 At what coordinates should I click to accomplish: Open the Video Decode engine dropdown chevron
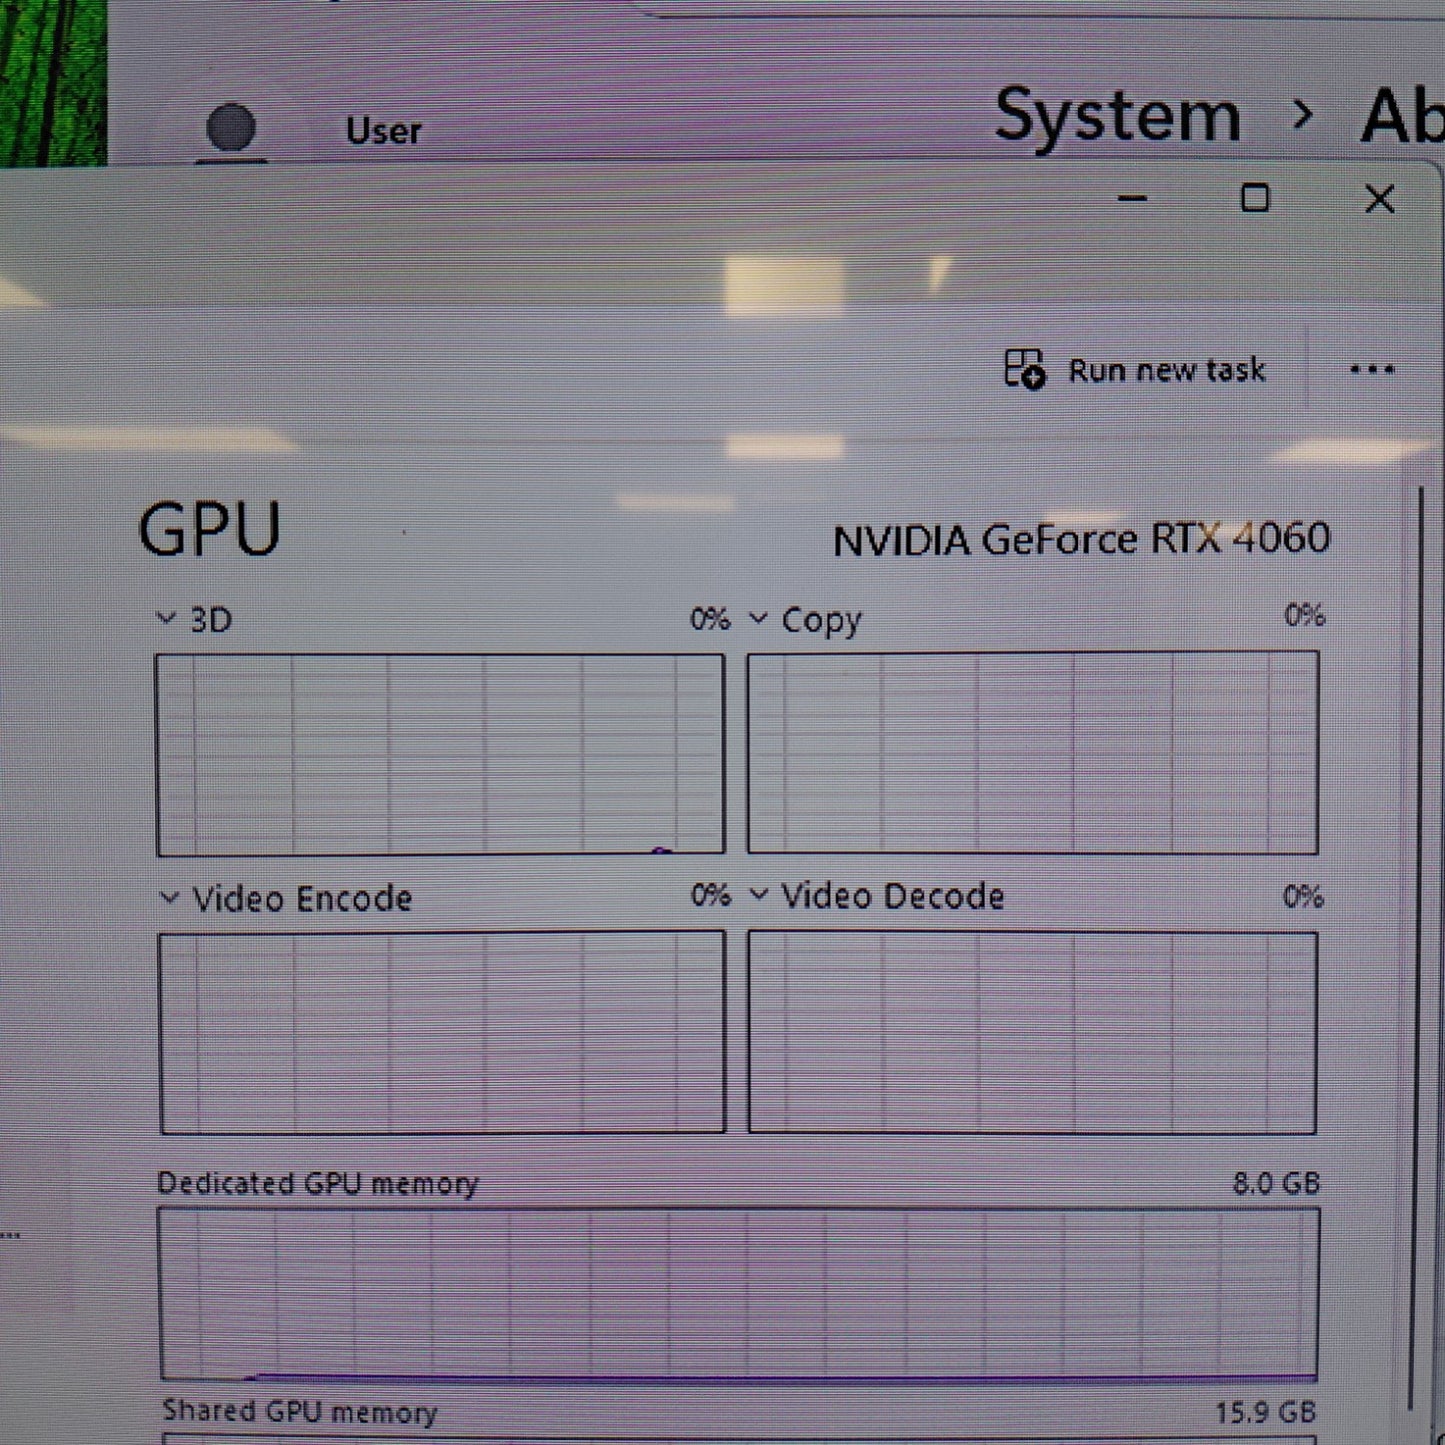point(759,895)
